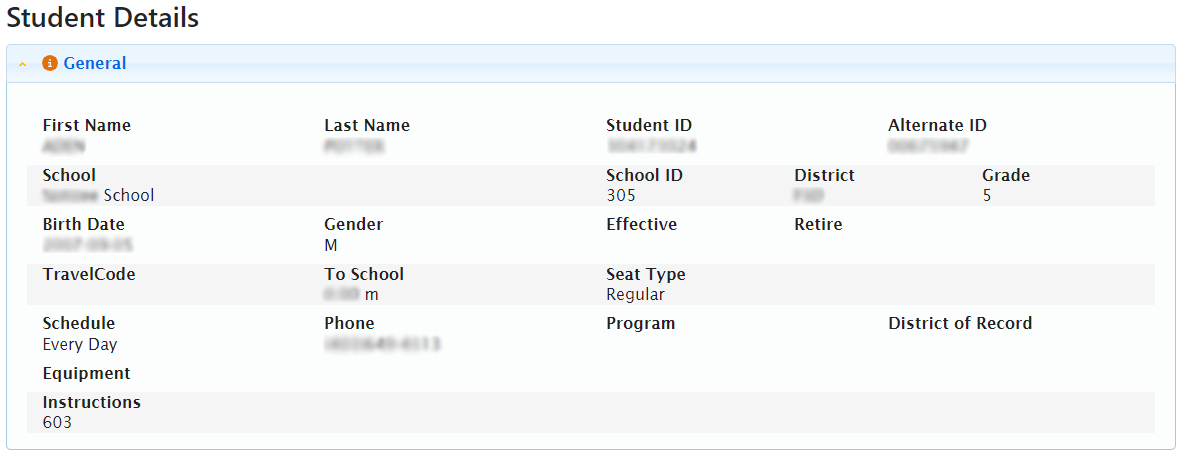Select the Grade value 5
The width and height of the screenshot is (1183, 457).
point(987,196)
